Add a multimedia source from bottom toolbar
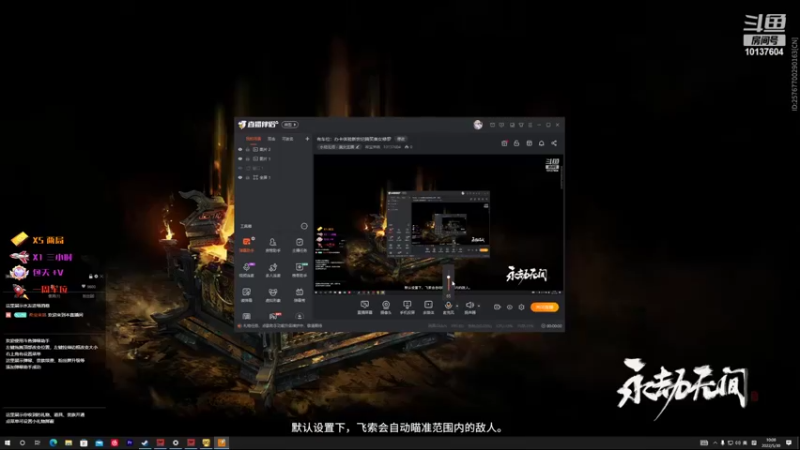Image resolution: width=800 pixels, height=450 pixels. (x=428, y=307)
